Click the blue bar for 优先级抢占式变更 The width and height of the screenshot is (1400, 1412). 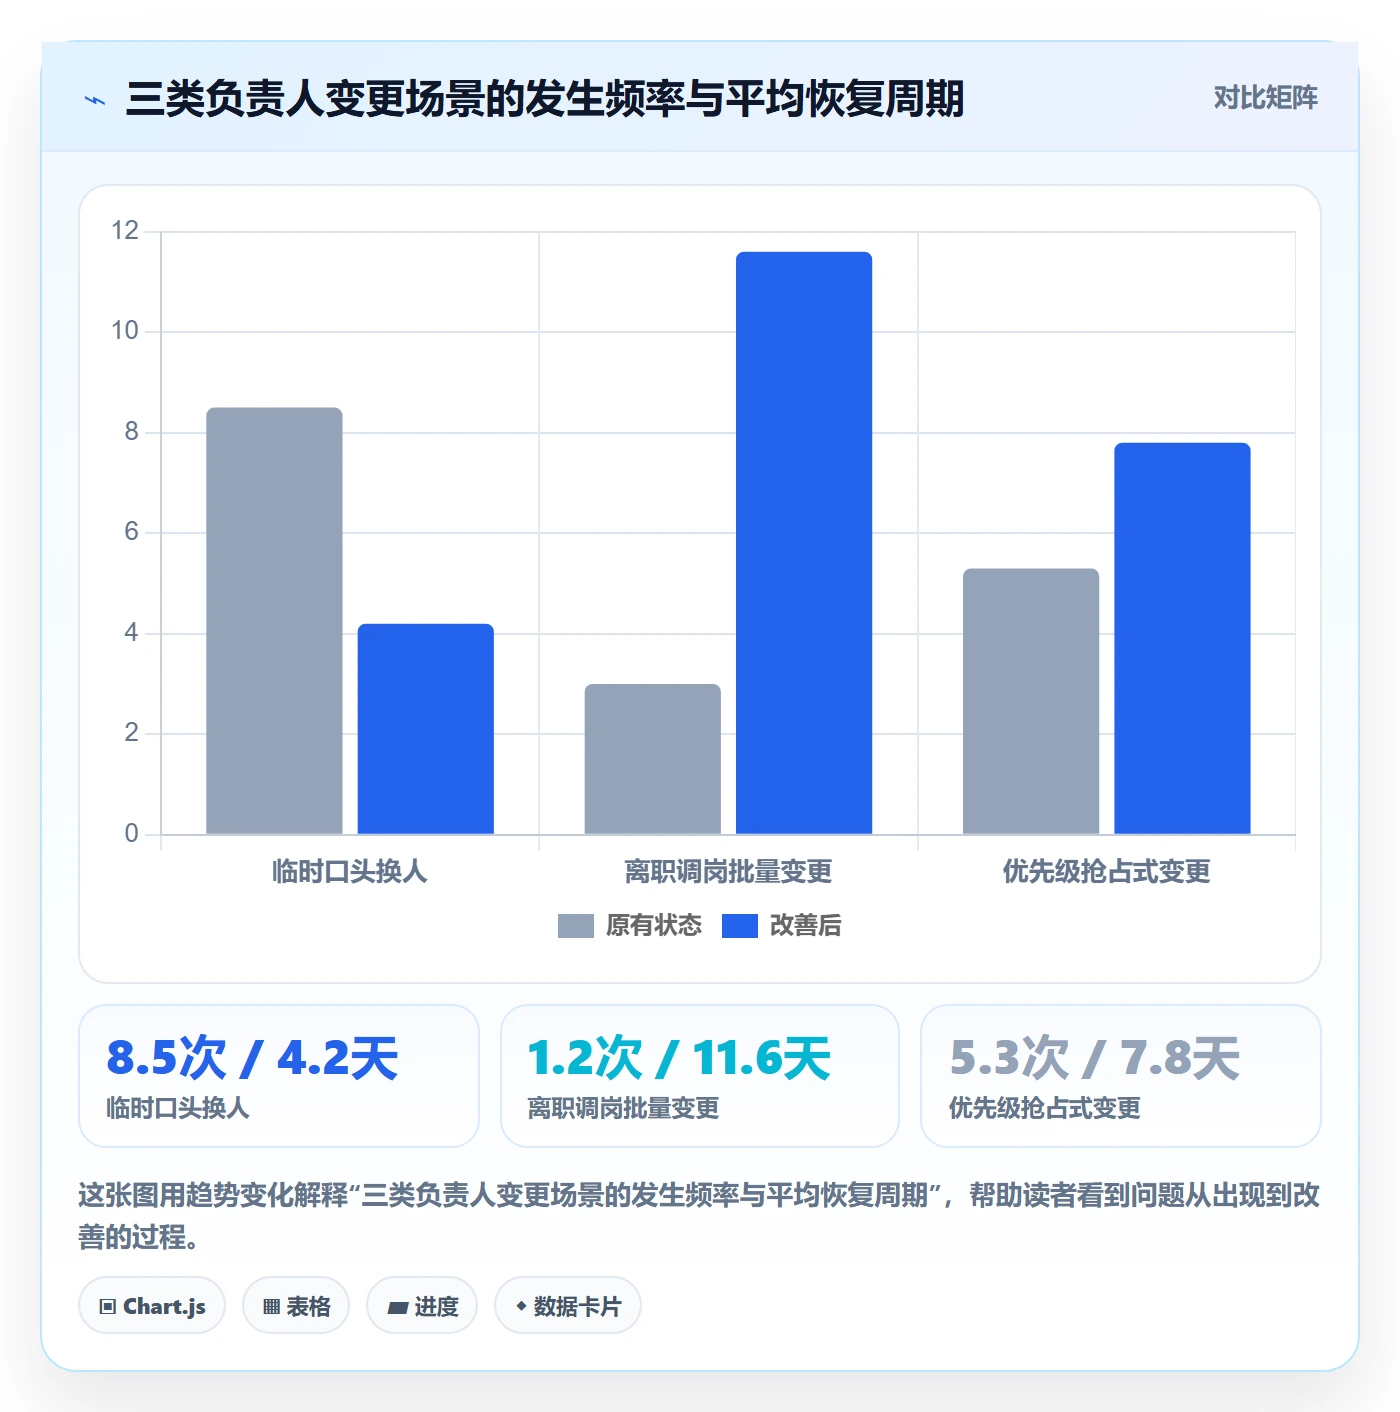pyautogui.click(x=1183, y=638)
